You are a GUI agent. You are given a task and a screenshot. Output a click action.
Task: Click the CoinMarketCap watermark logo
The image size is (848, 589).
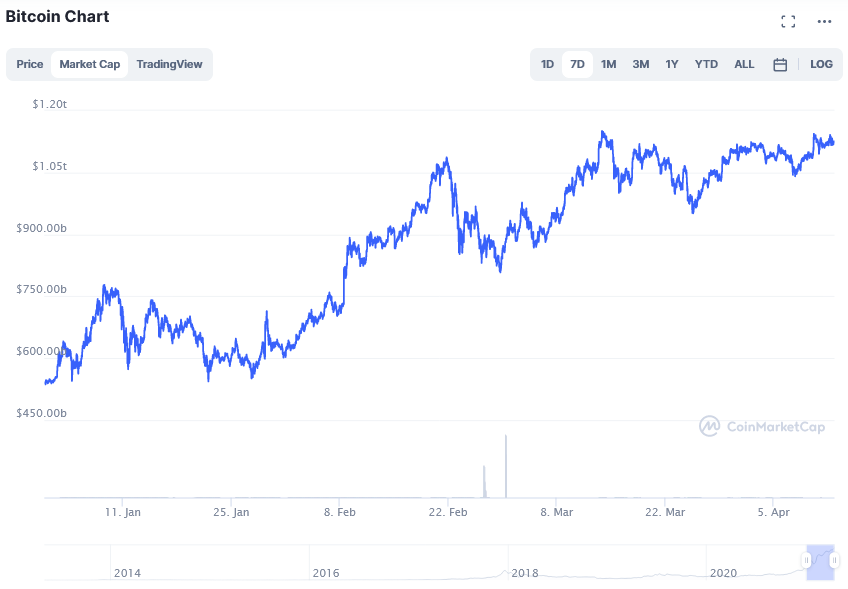click(762, 427)
